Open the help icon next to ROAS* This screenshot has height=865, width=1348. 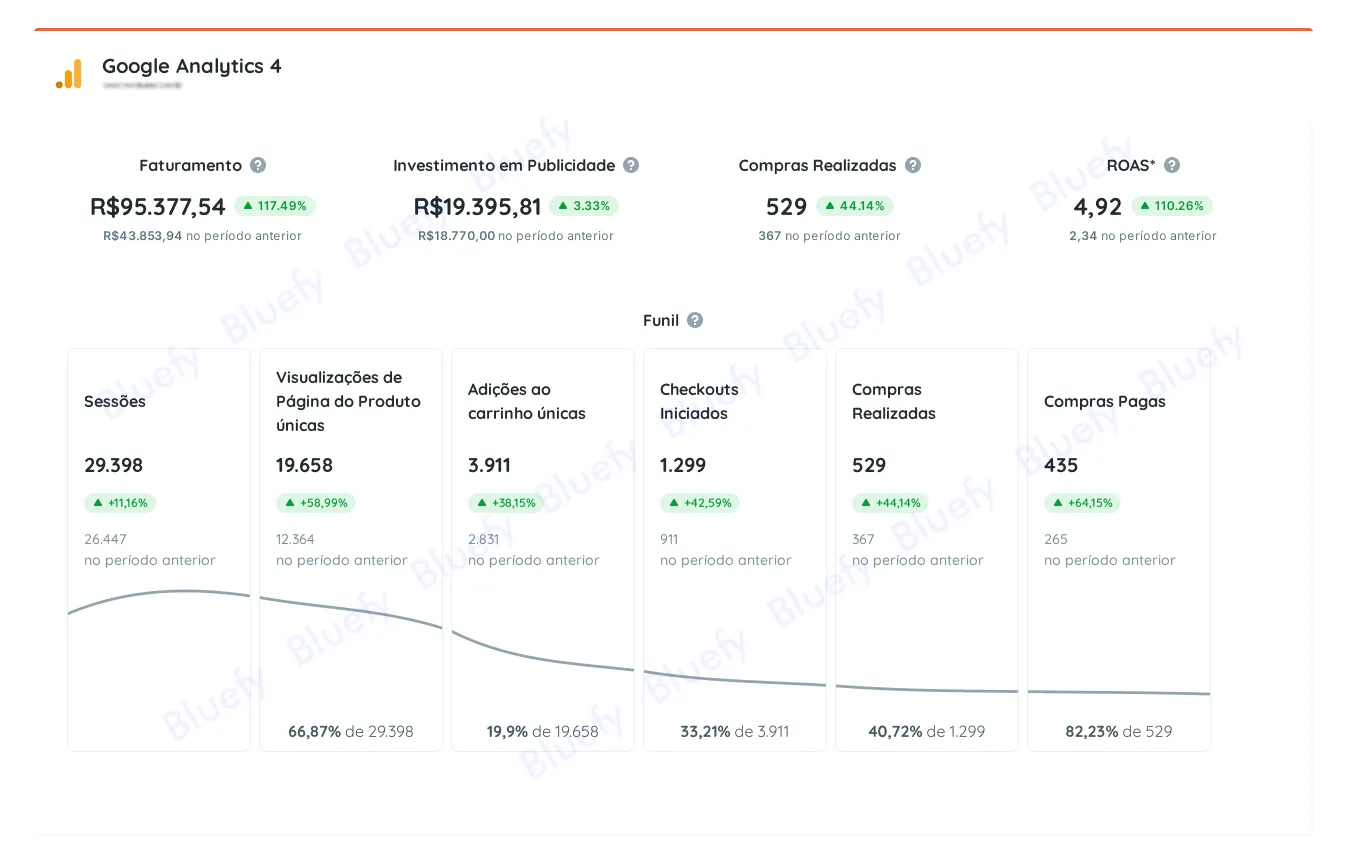coord(1172,165)
